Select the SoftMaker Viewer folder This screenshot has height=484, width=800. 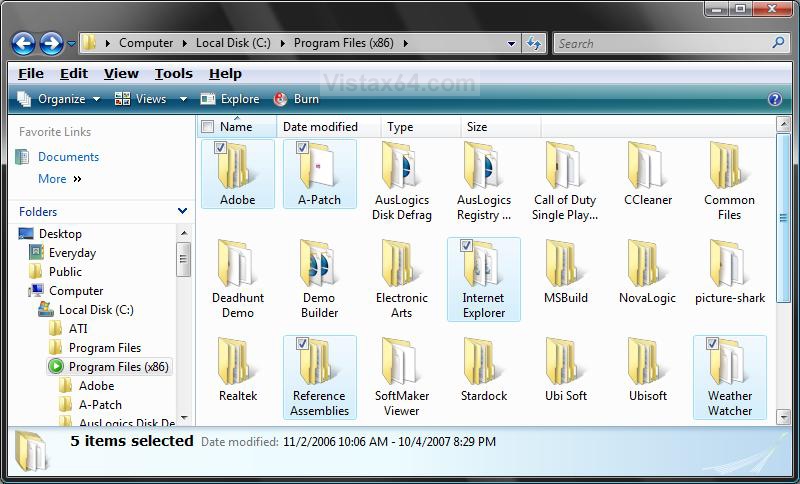402,377
